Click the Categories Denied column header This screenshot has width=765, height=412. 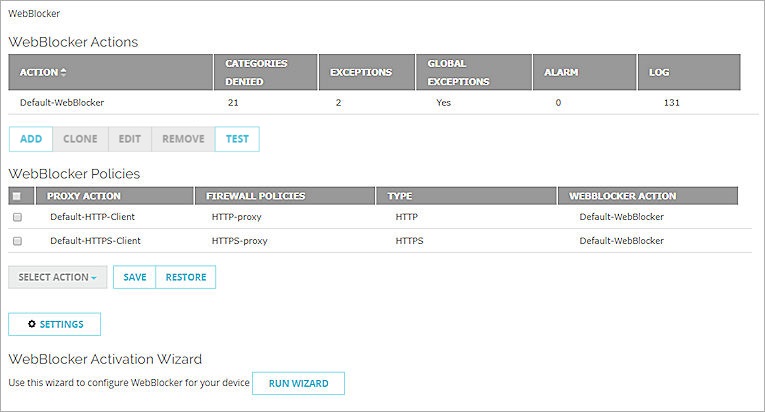[x=257, y=72]
